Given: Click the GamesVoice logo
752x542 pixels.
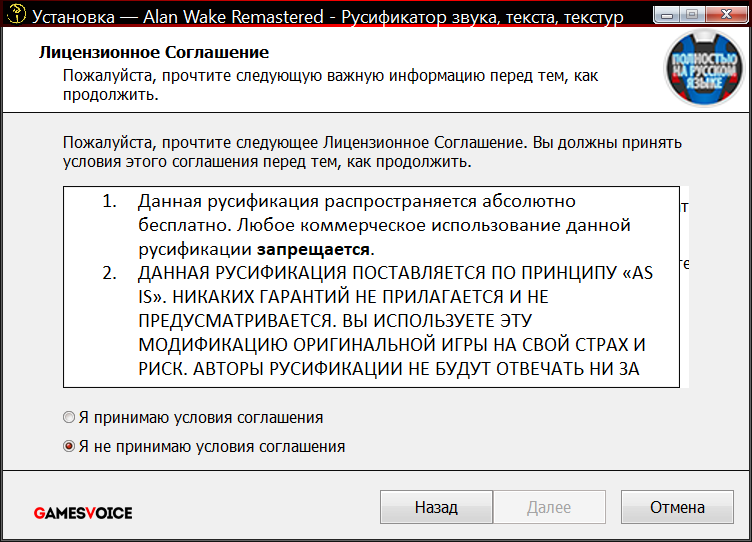Looking at the screenshot, I should [83, 512].
